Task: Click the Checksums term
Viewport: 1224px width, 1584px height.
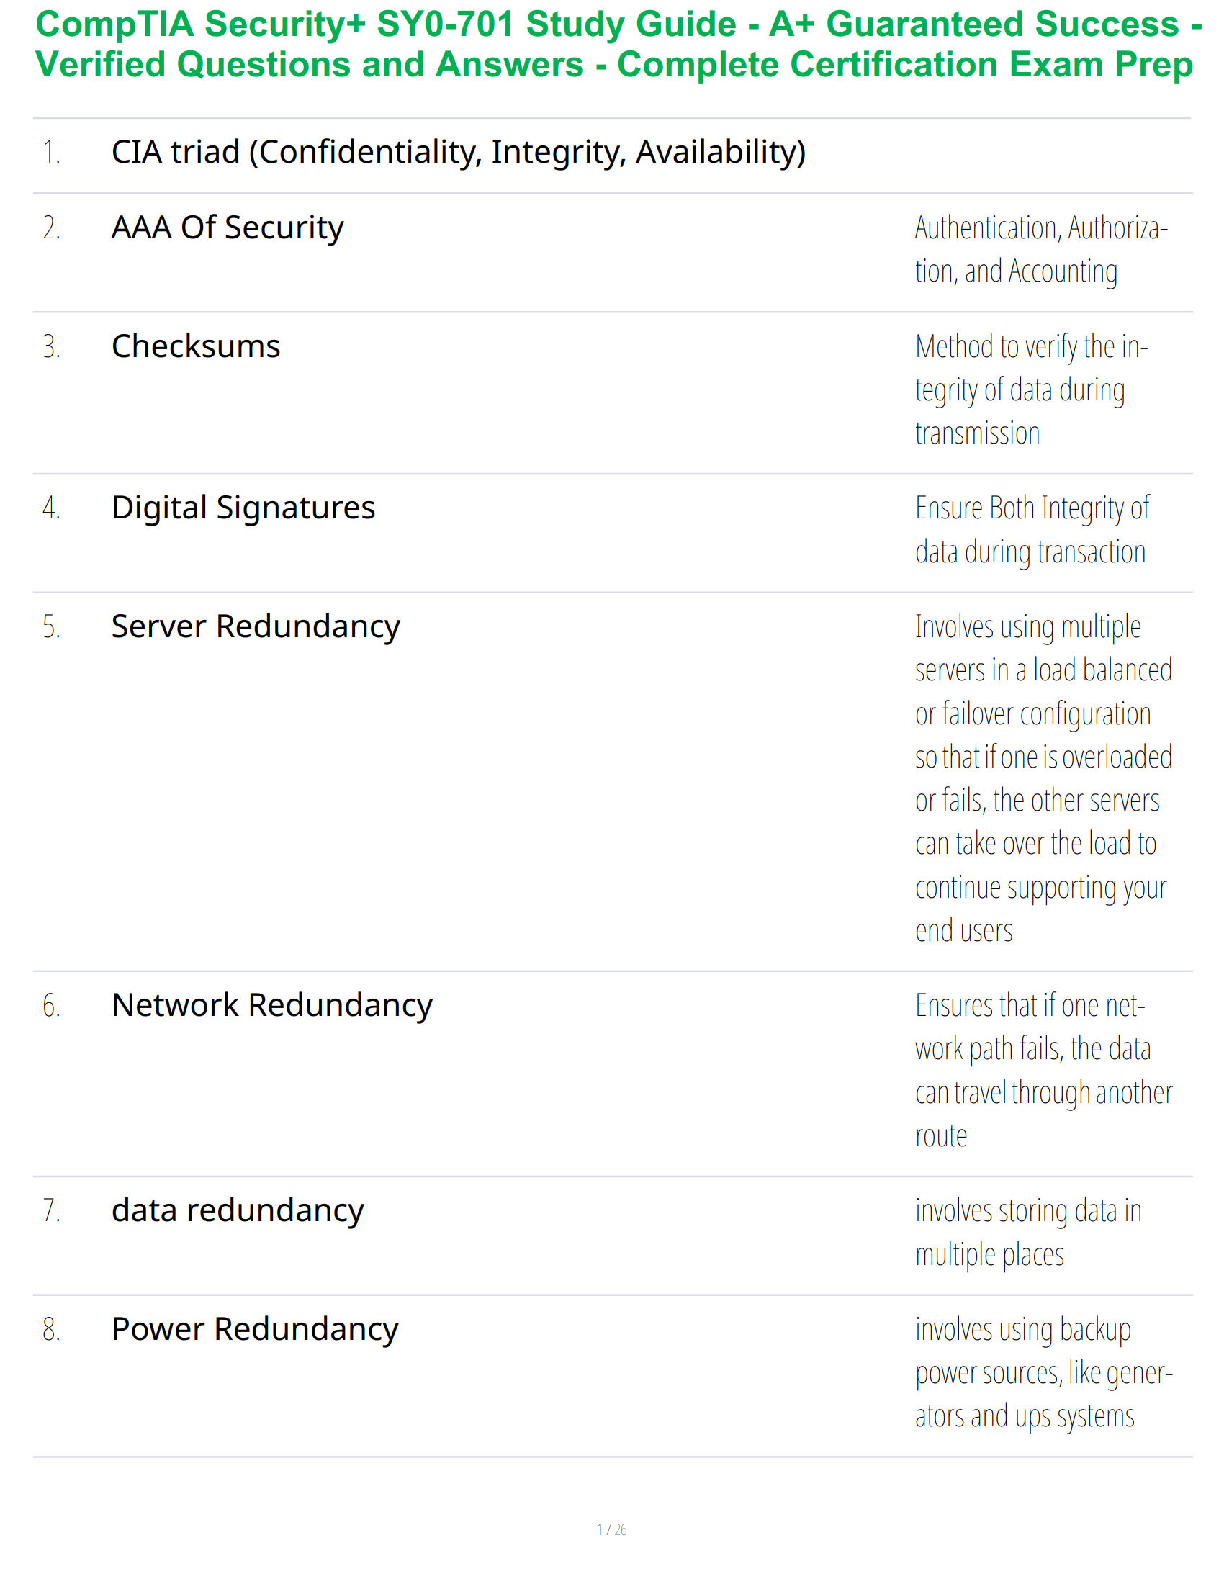Action: pyautogui.click(x=196, y=347)
